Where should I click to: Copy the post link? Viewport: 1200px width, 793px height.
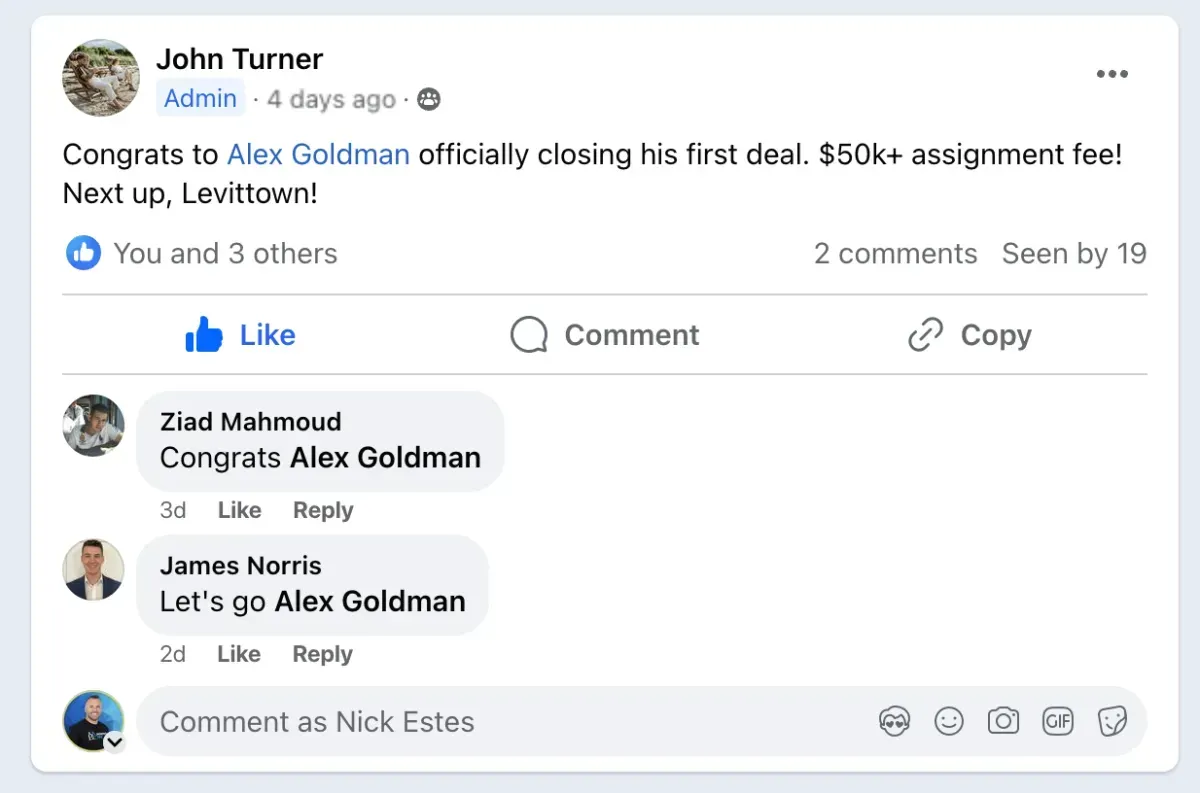tap(969, 335)
